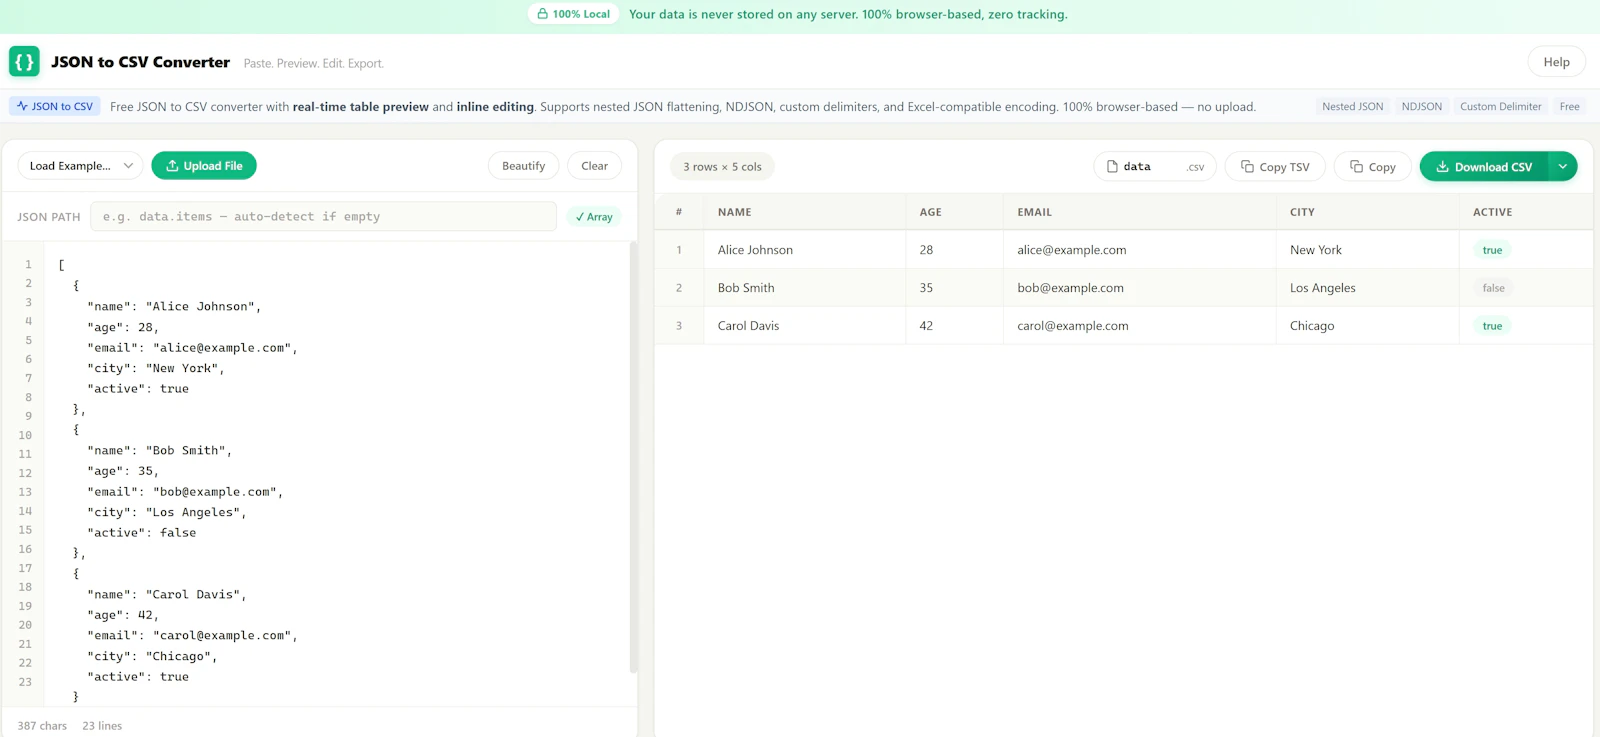This screenshot has width=1600, height=737.
Task: Click inside the JSON code editor
Action: point(335,474)
